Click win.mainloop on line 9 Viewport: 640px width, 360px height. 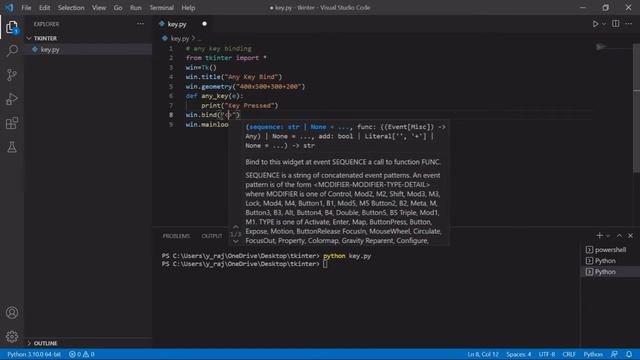pyautogui.click(x=207, y=124)
